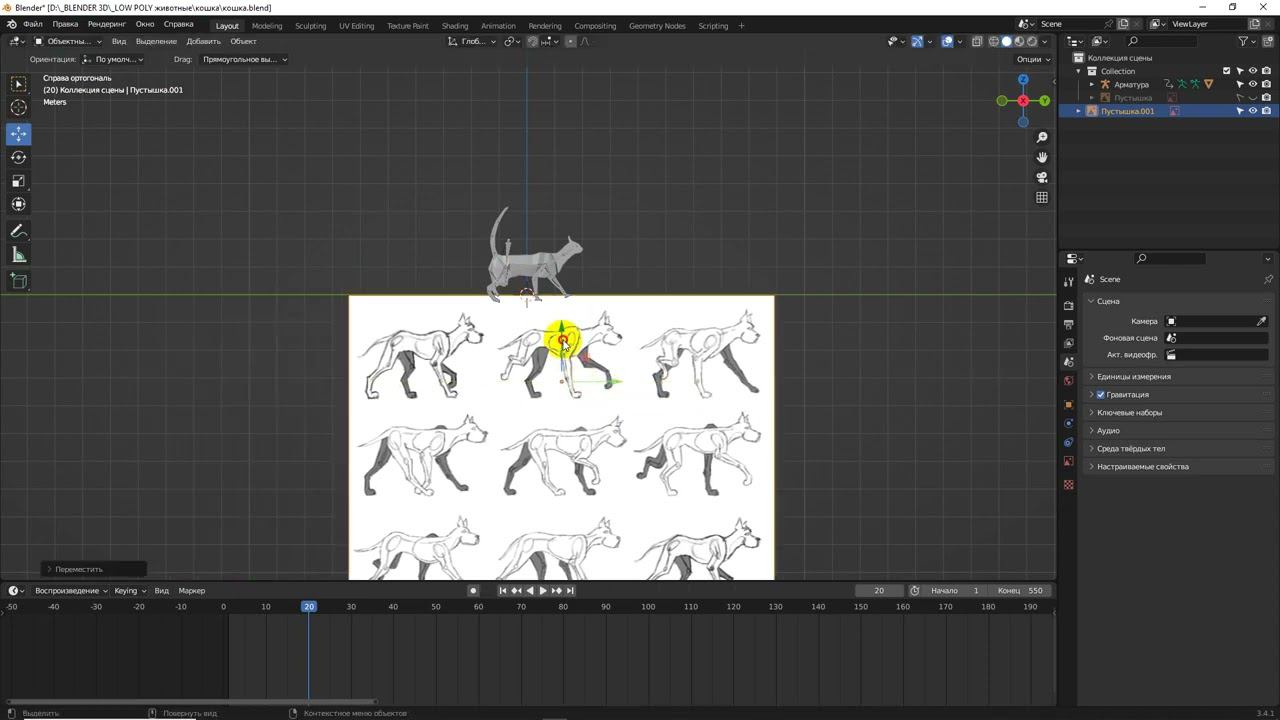
Task: Toggle auto keying record button
Action: tap(473, 590)
